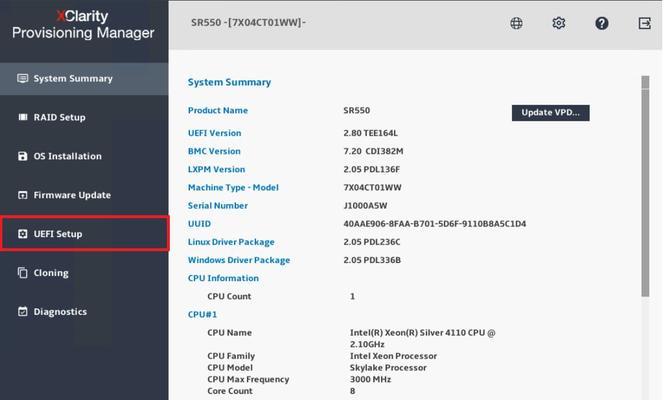
Task: Open System Summary in the sidebar
Action: [x=84, y=79]
